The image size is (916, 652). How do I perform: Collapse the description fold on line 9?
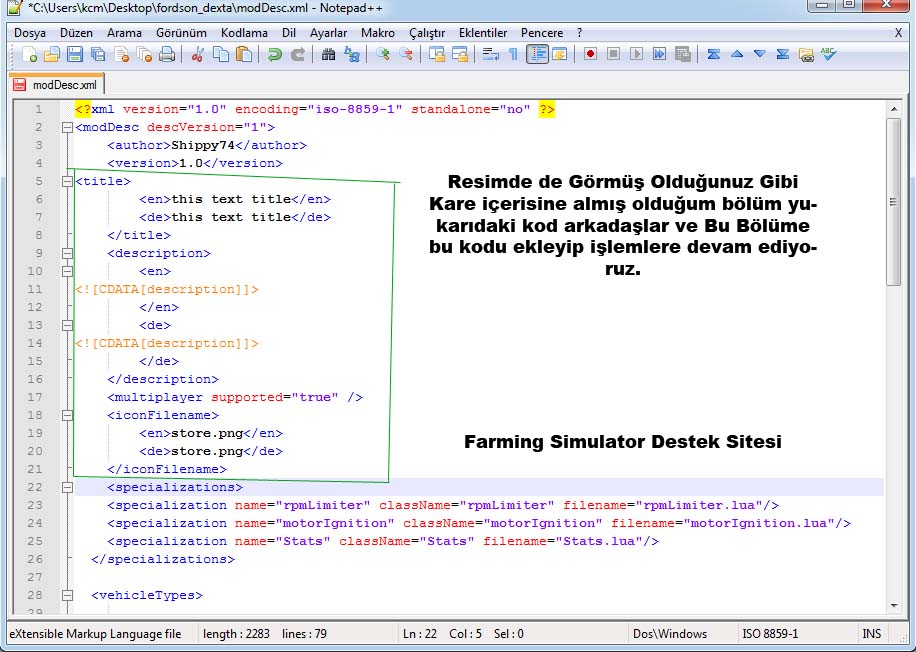(x=66, y=254)
